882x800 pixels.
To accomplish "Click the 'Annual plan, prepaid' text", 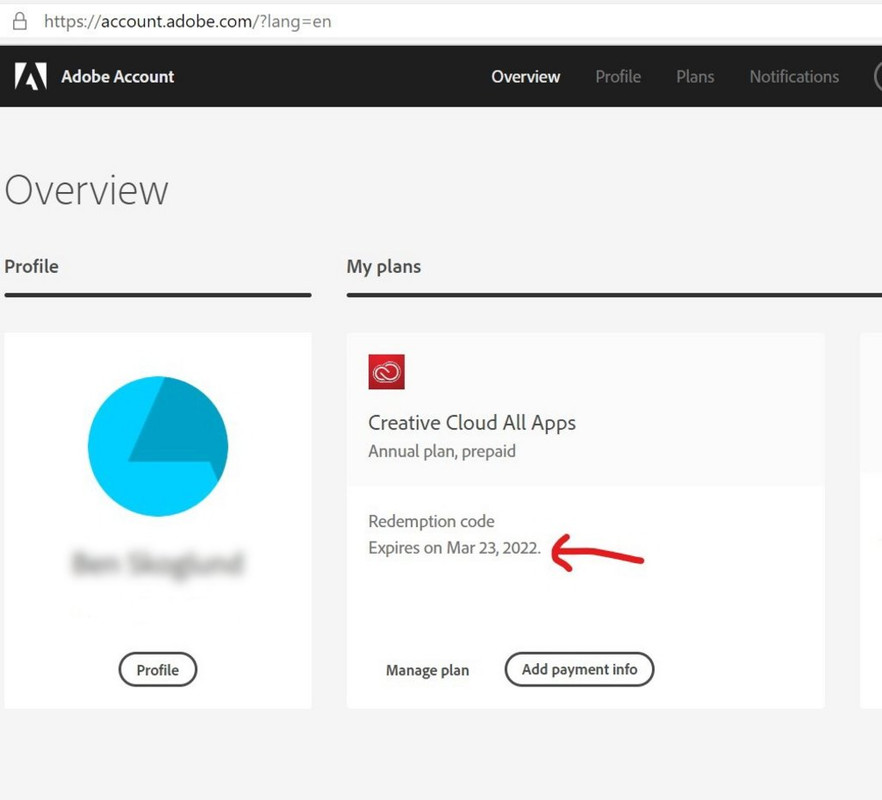I will point(442,451).
